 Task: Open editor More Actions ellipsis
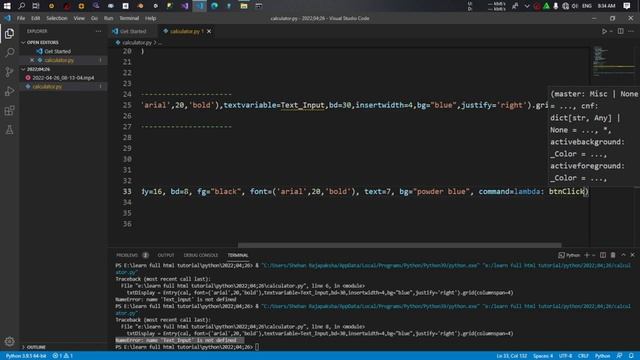click(631, 31)
